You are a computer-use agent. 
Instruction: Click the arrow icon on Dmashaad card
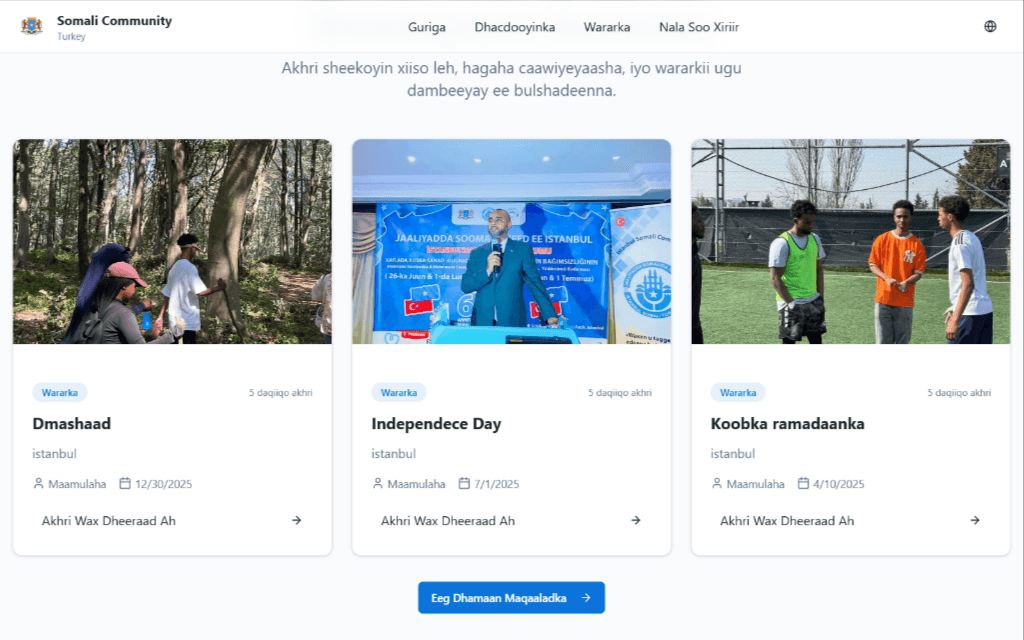(x=297, y=520)
